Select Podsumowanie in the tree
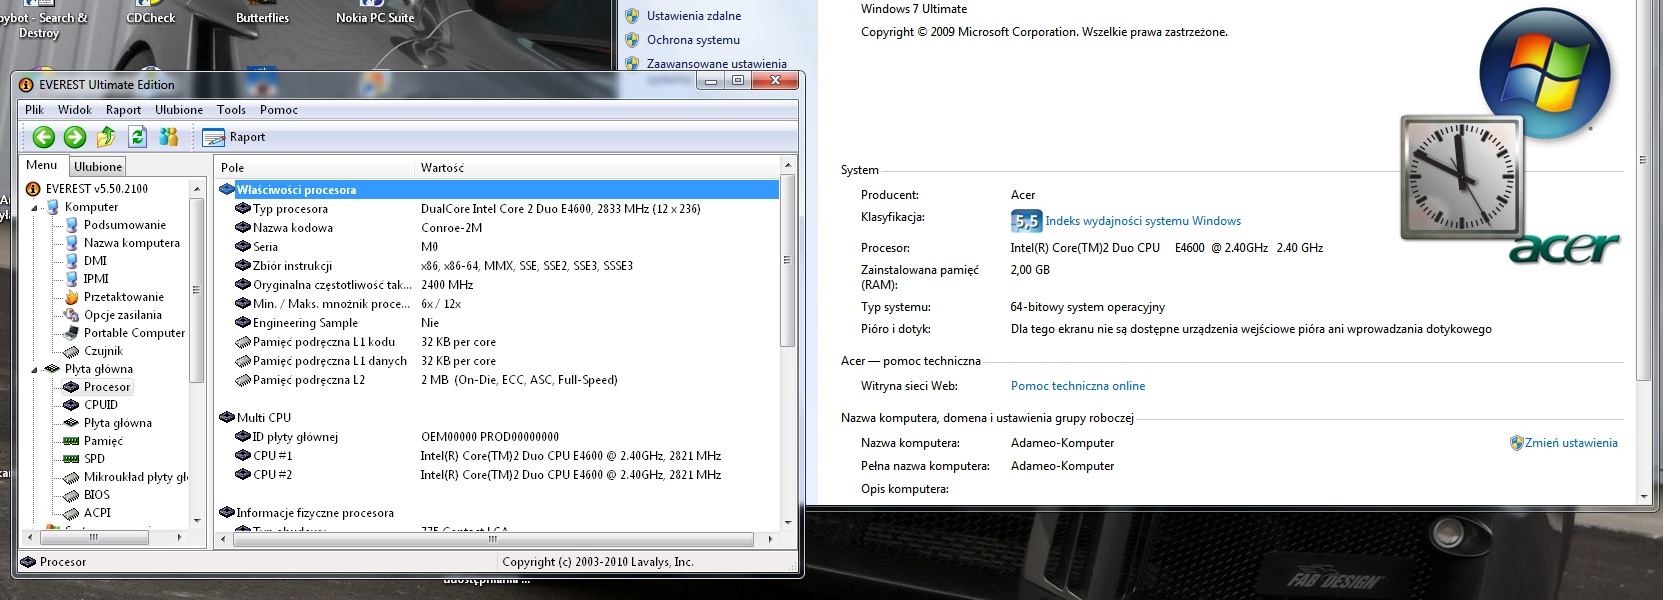Viewport: 1680px width, 600px height. (125, 225)
